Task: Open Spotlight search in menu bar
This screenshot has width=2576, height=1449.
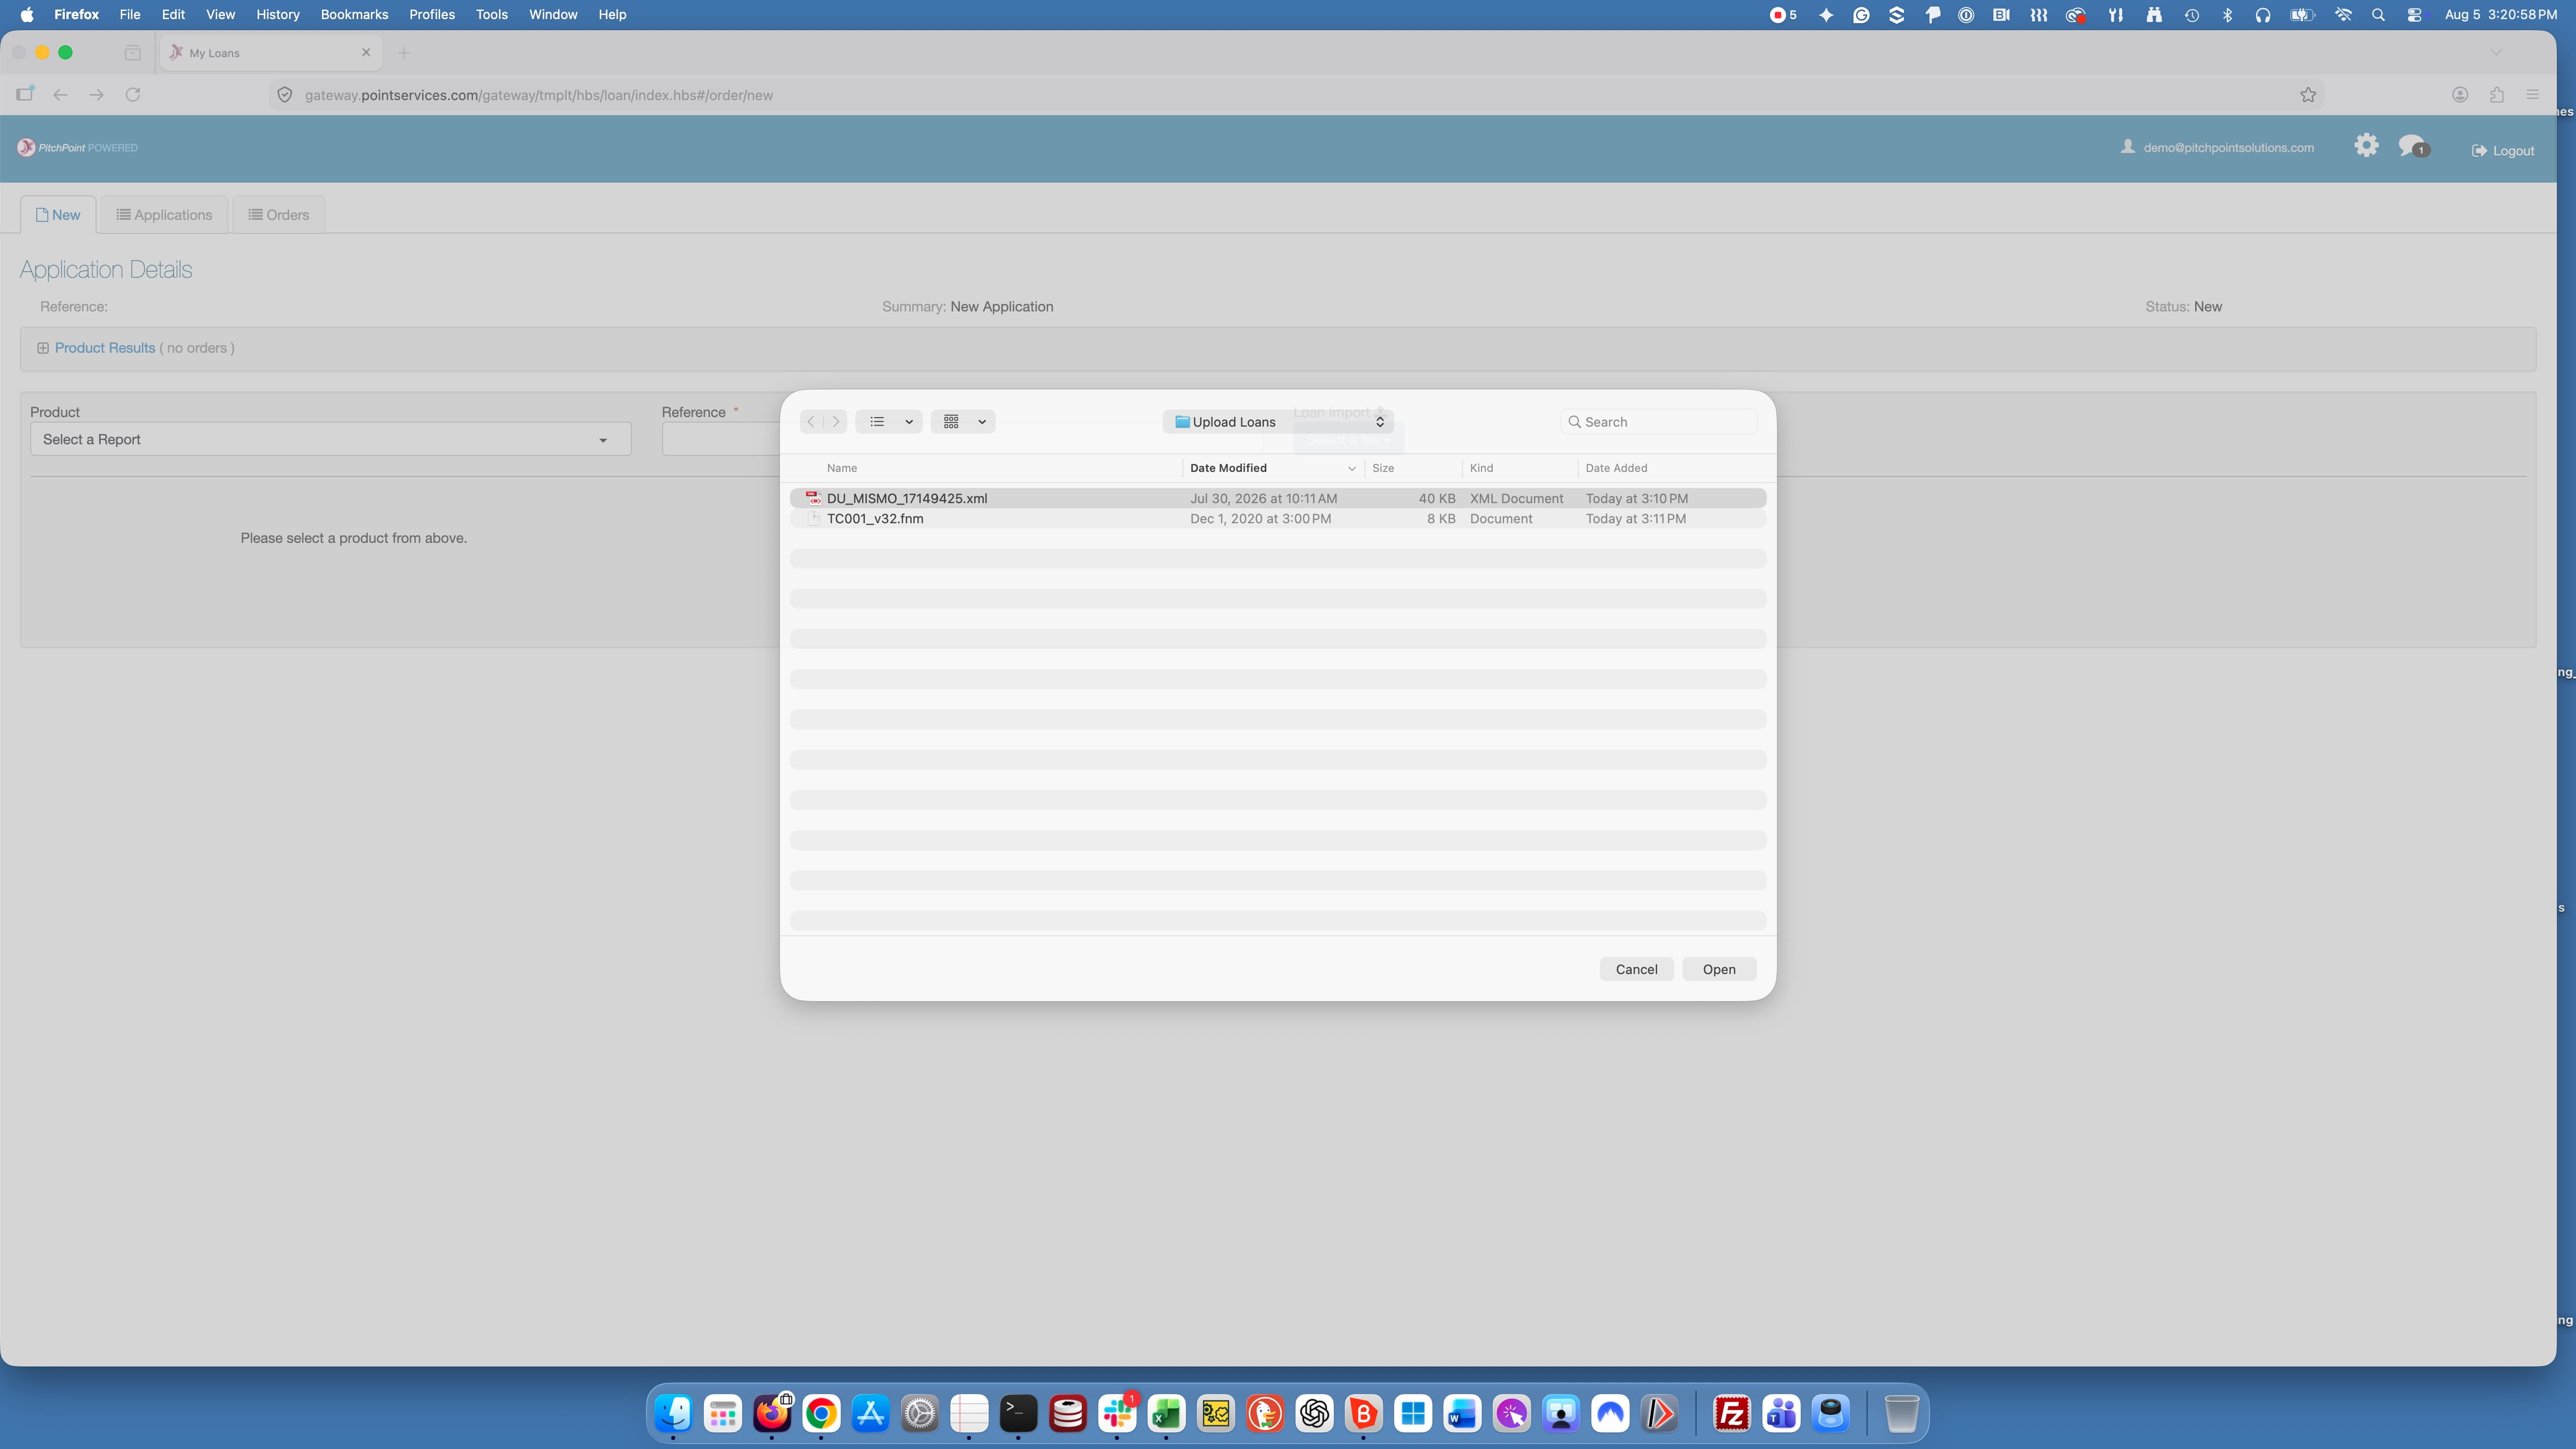Action: (x=2379, y=15)
